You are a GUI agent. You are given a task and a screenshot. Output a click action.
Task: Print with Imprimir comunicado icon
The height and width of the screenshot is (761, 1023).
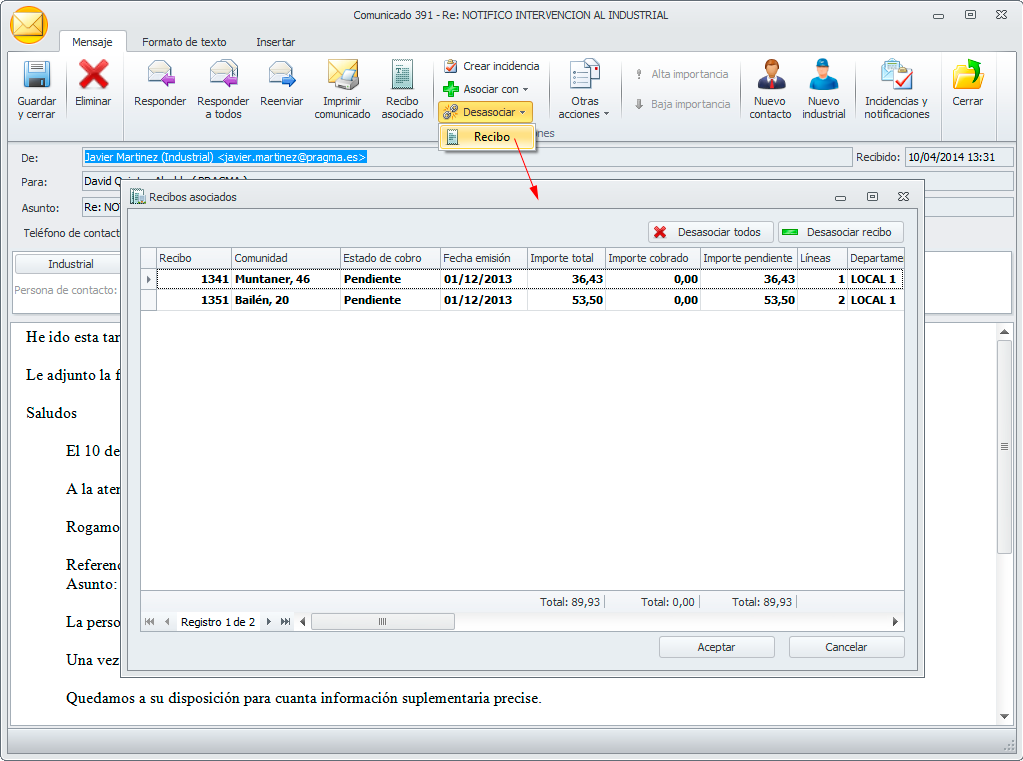(342, 76)
